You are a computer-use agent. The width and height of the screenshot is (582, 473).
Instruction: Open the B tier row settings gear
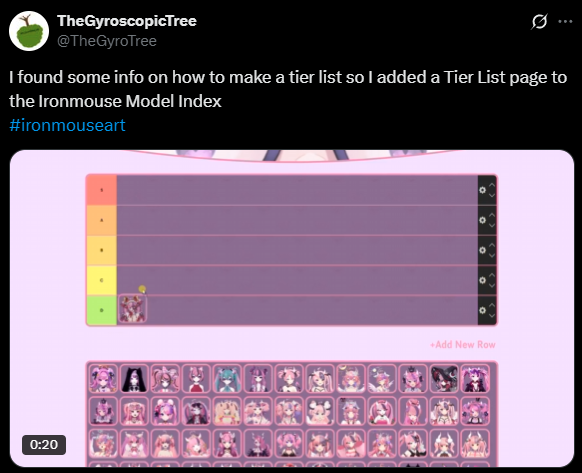coord(482,250)
